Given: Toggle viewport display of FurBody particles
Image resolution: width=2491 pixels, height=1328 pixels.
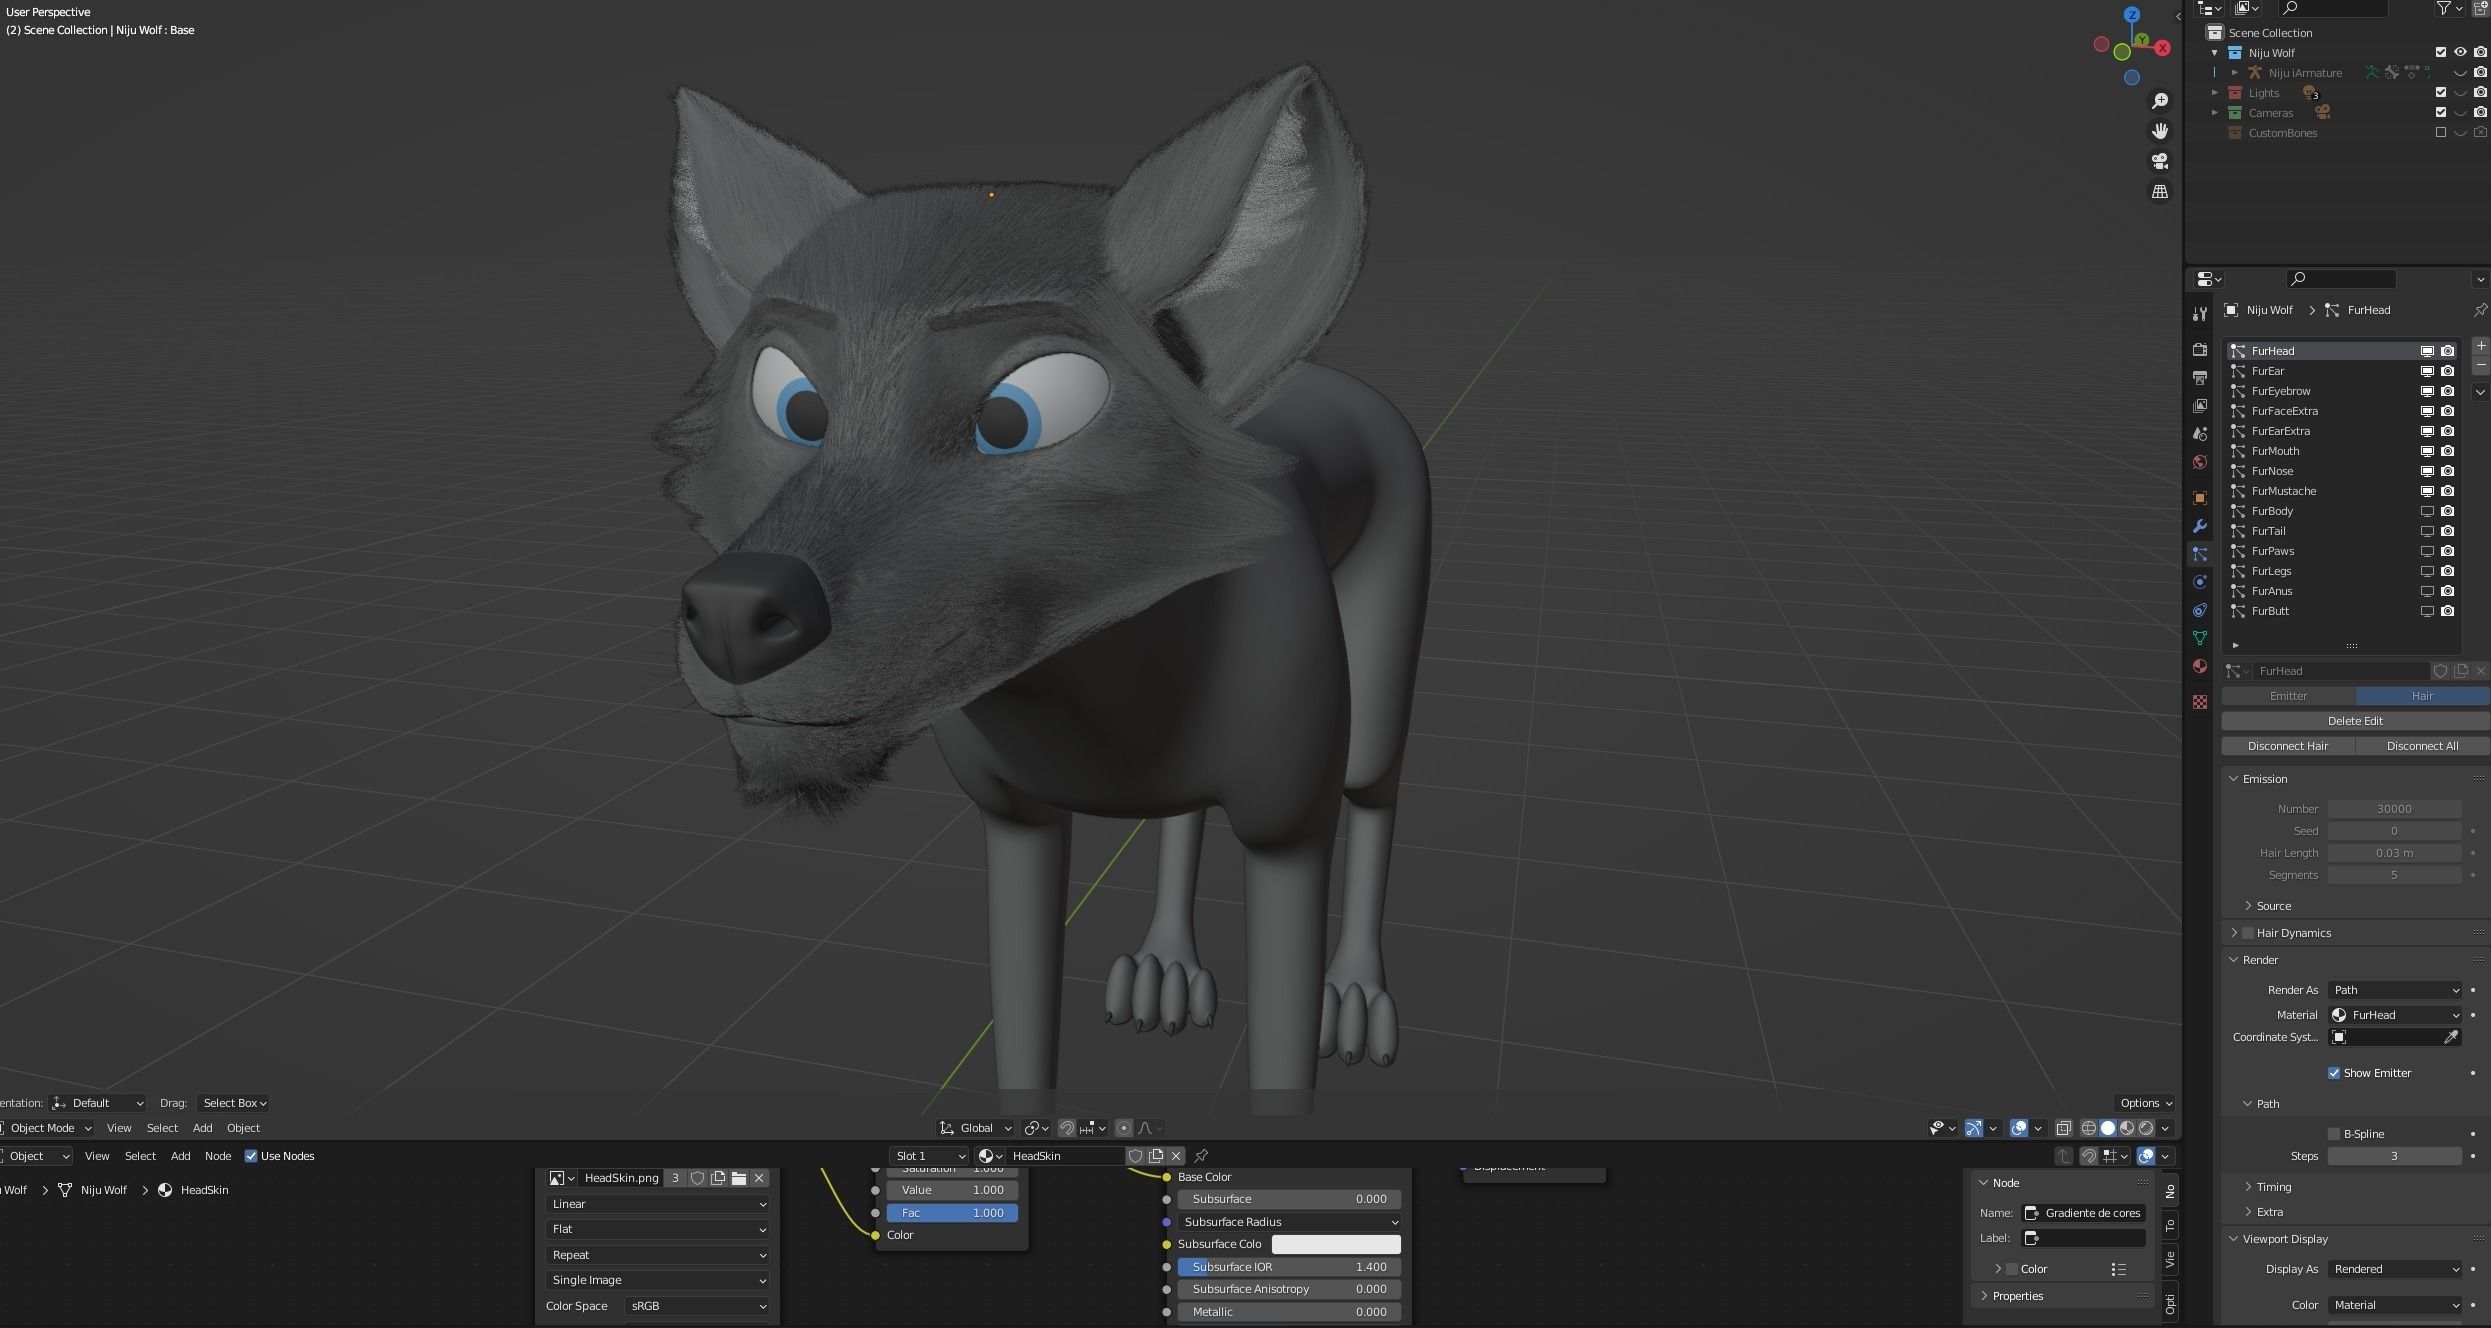Looking at the screenshot, I should [x=2426, y=511].
